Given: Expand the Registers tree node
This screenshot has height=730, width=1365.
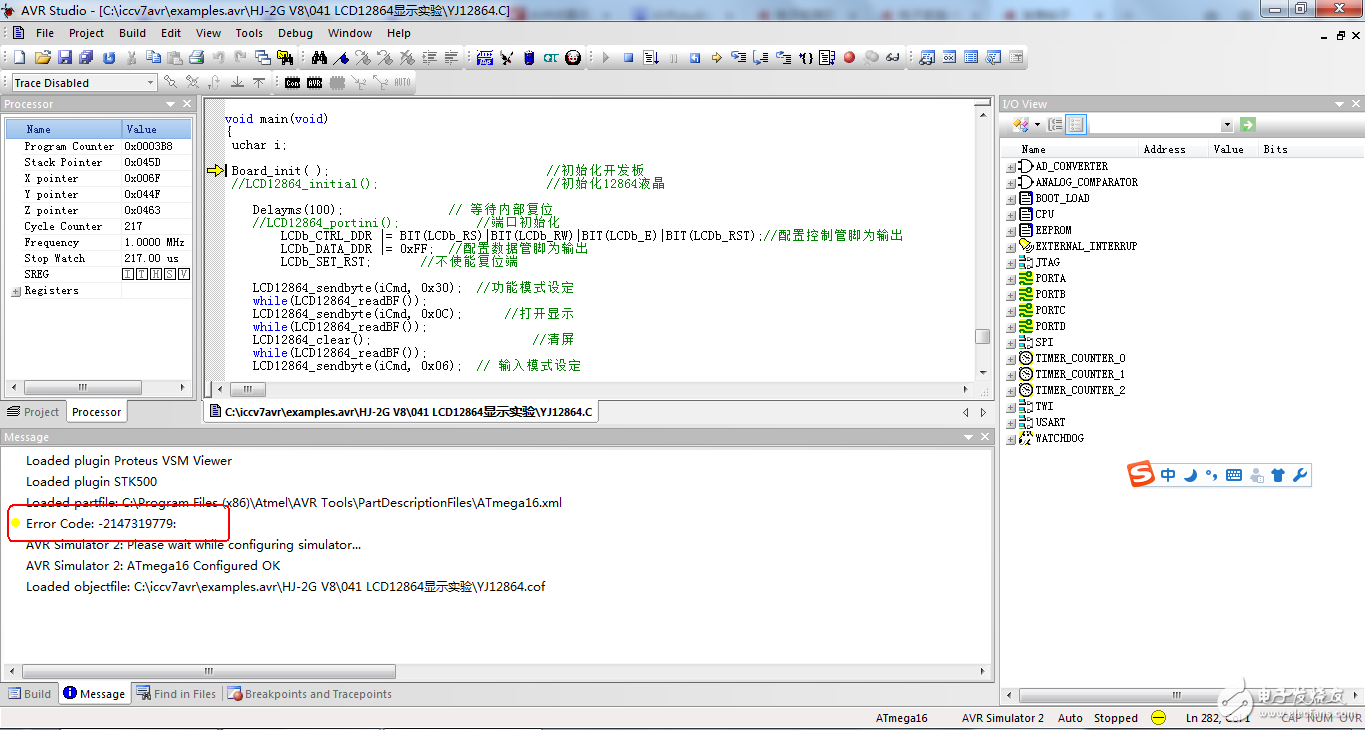Looking at the screenshot, I should [15, 291].
